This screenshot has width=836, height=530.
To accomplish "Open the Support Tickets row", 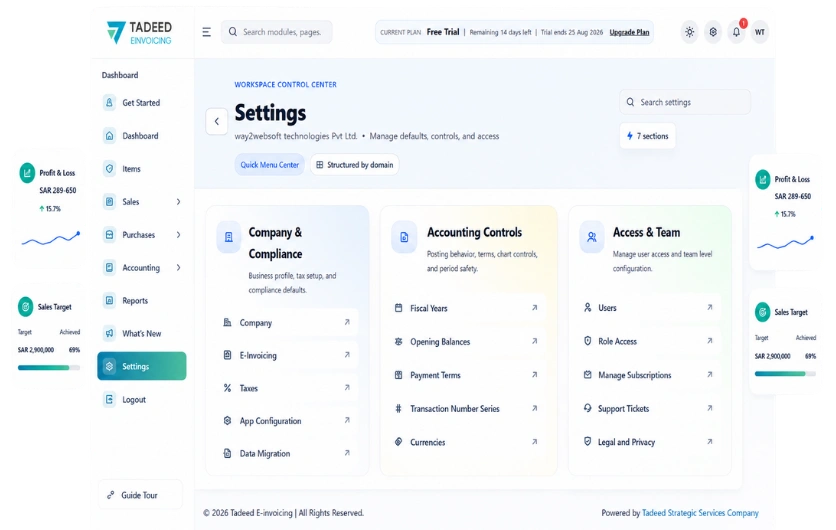I will click(649, 409).
